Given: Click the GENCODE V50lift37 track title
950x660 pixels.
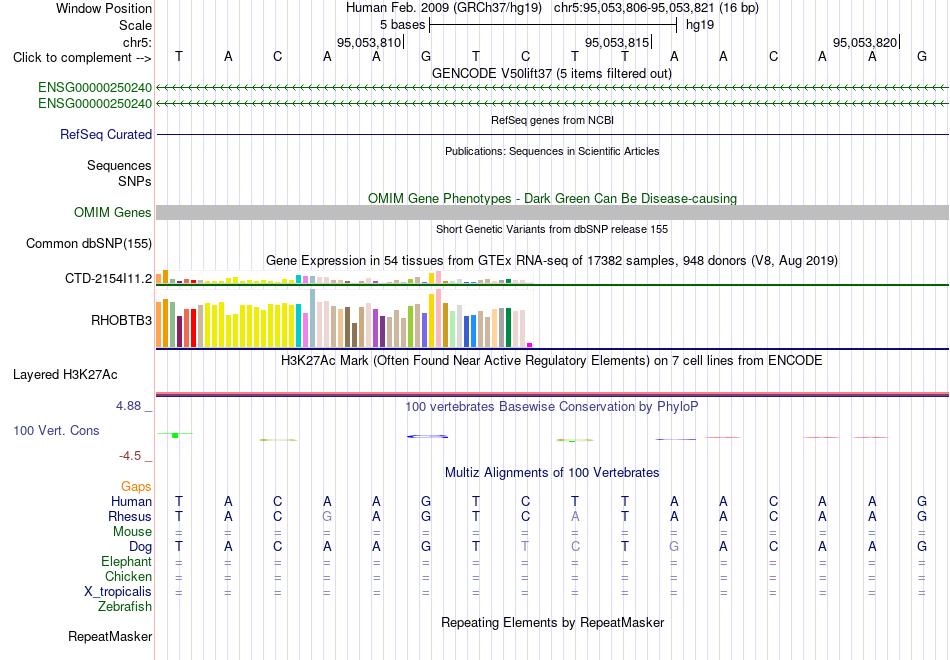Looking at the screenshot, I should pyautogui.click(x=551, y=73).
